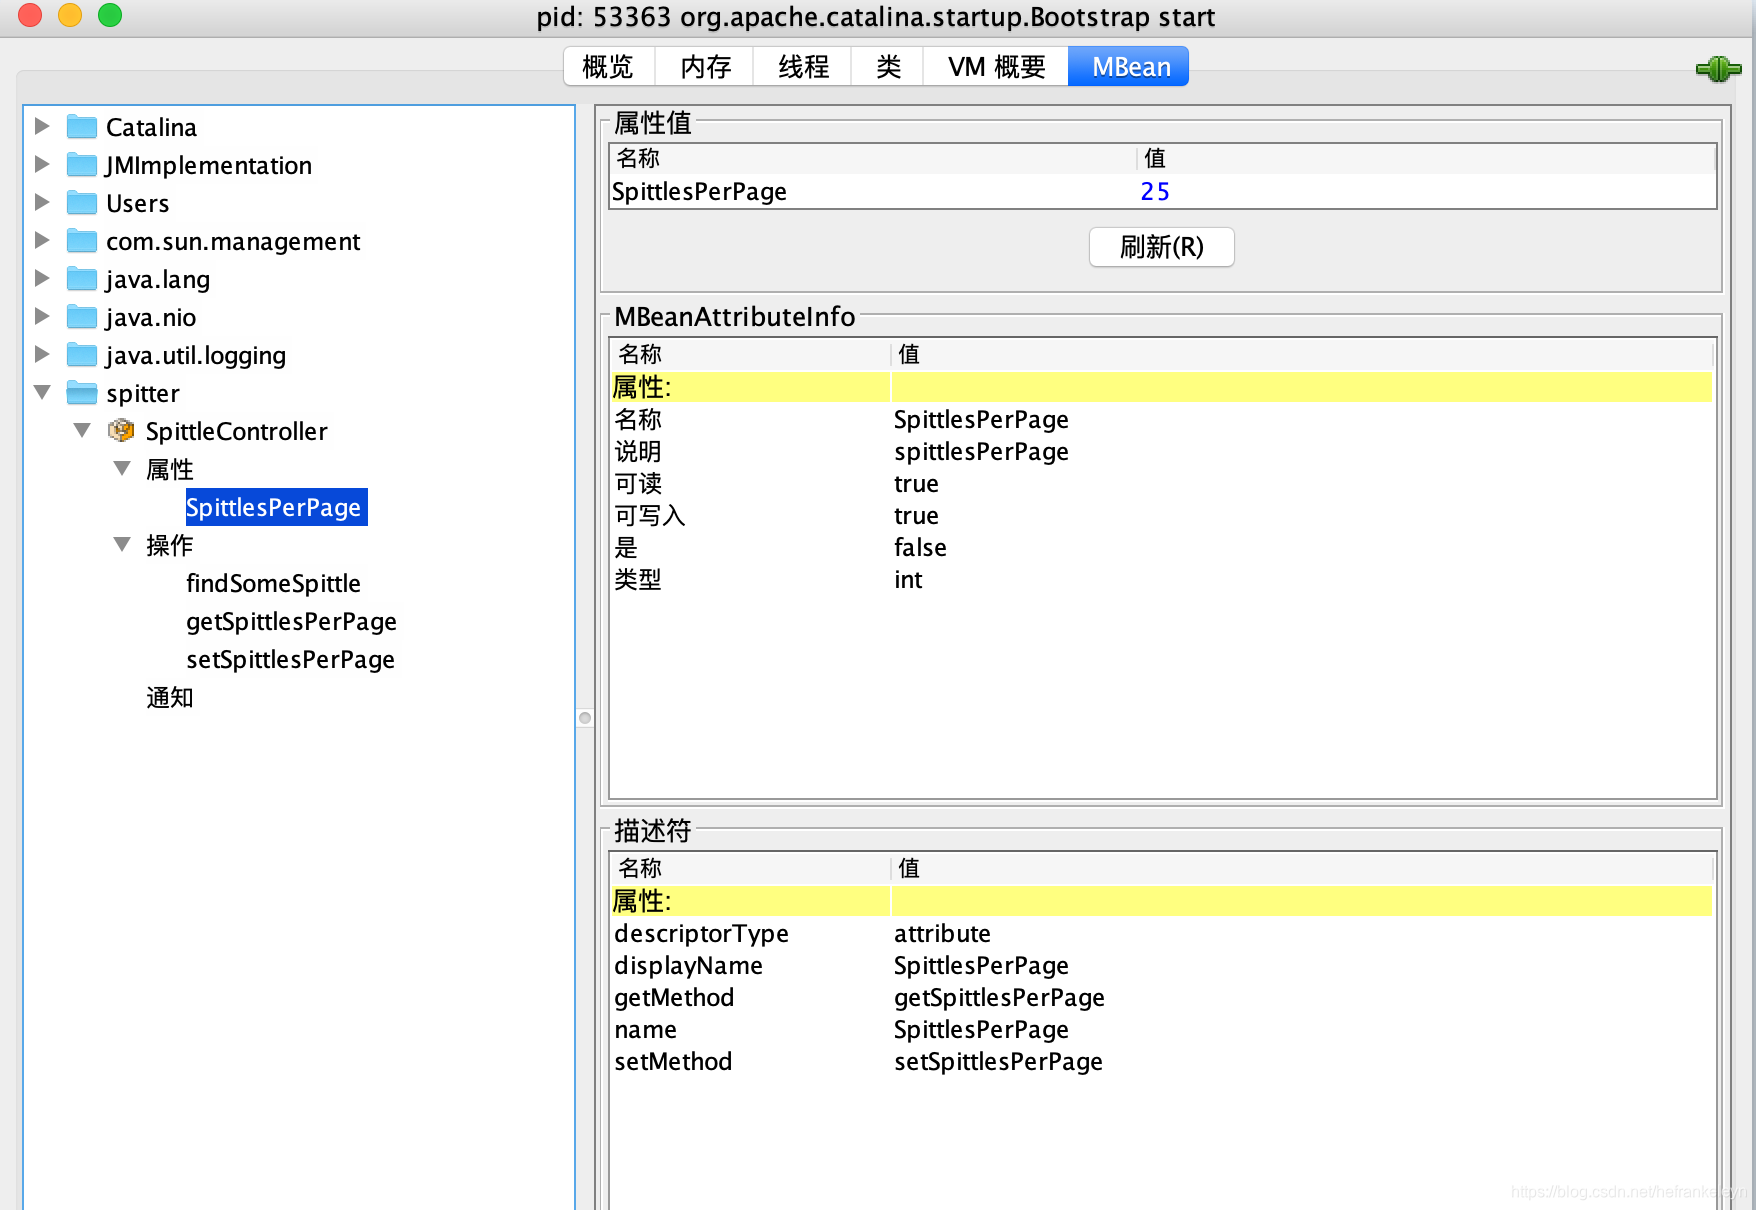Collapse the 属性 attributes node
The height and width of the screenshot is (1210, 1756).
(122, 468)
